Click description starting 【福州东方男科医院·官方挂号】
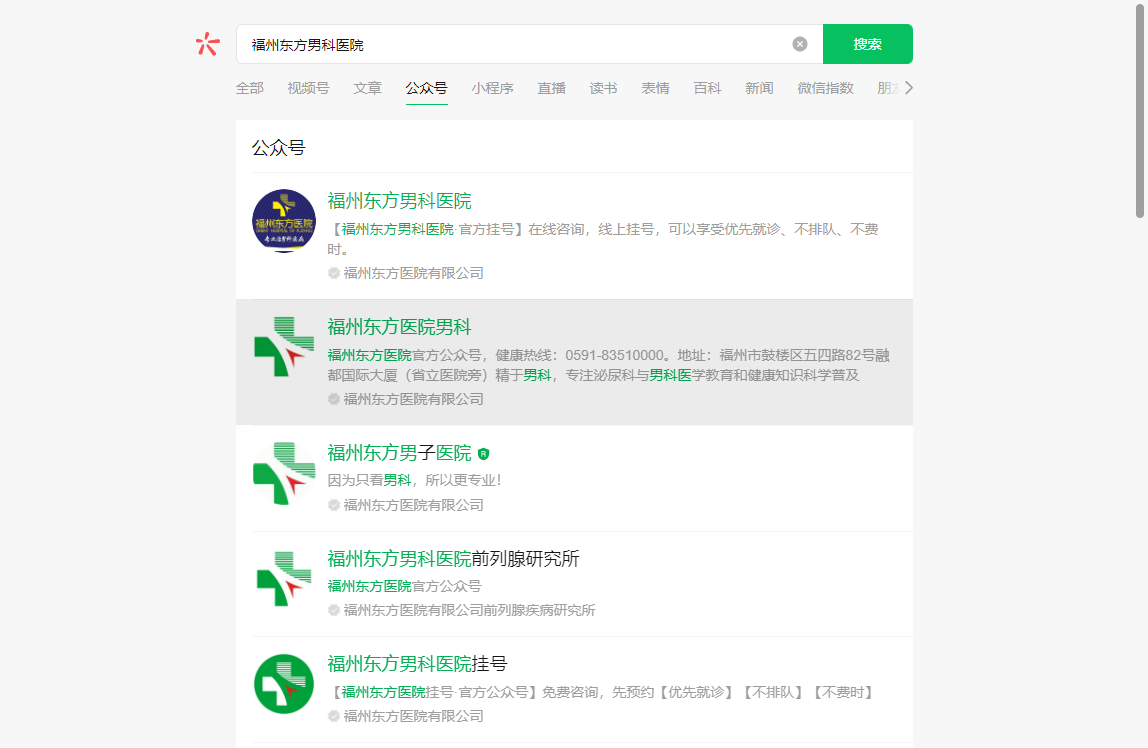1148x748 pixels. pyautogui.click(x=603, y=239)
